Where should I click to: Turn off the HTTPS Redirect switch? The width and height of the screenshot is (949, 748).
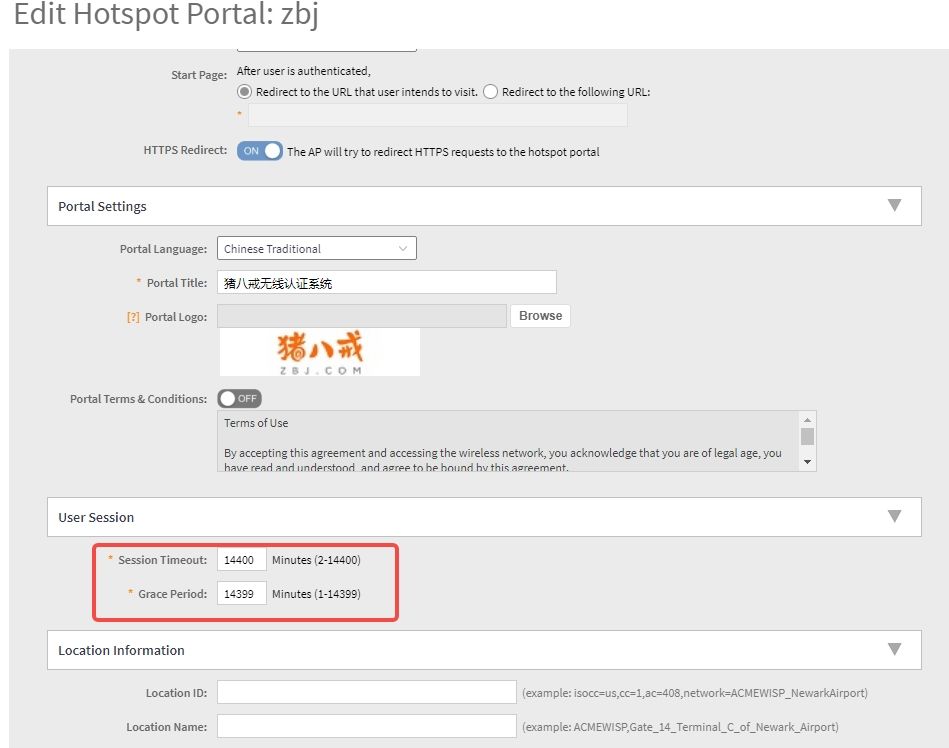pos(260,151)
